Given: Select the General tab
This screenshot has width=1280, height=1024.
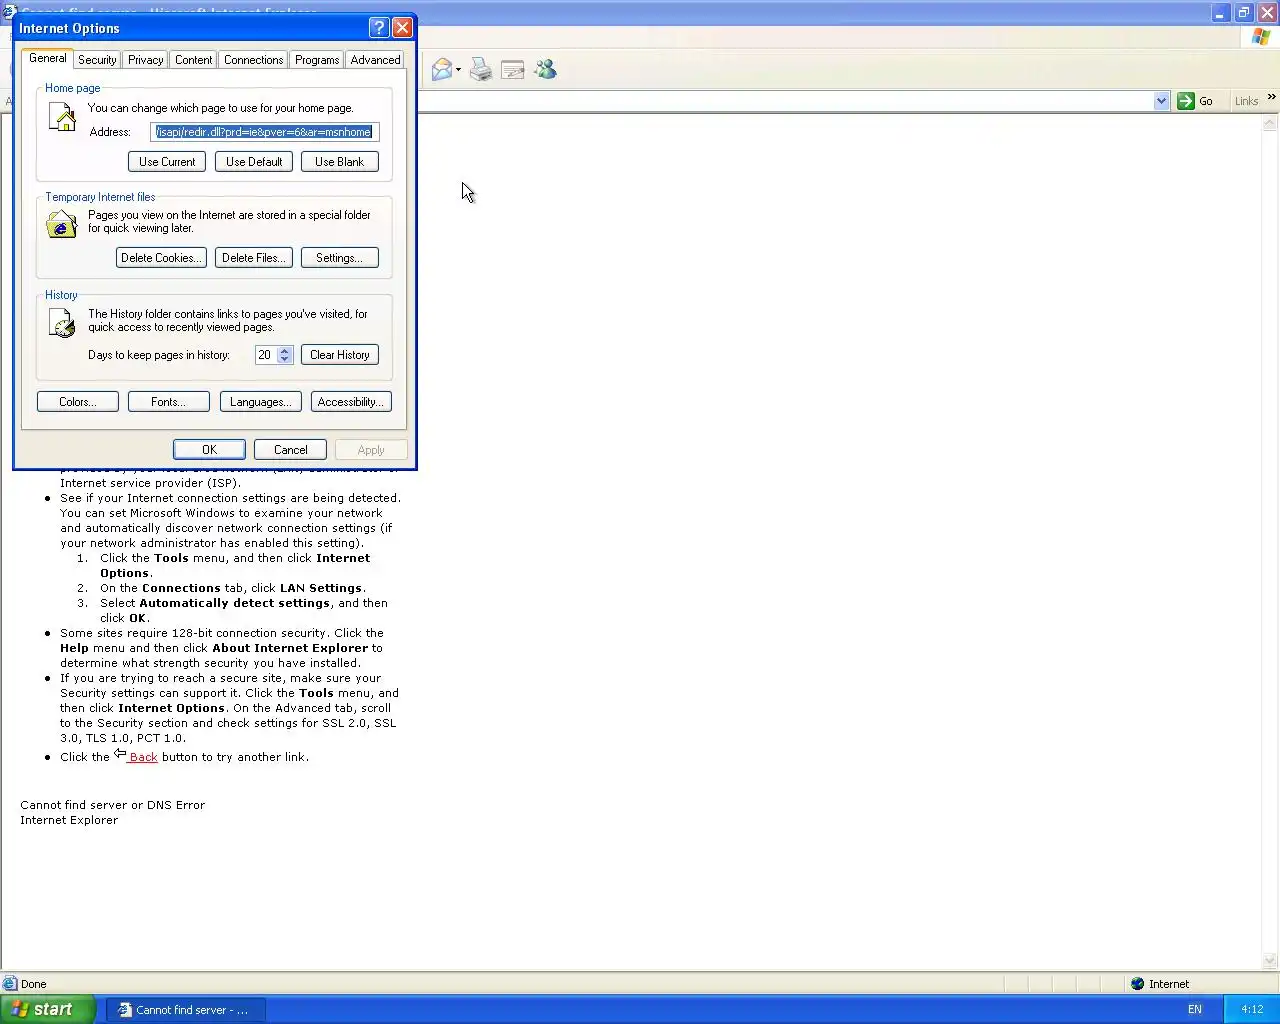Looking at the screenshot, I should 48,58.
